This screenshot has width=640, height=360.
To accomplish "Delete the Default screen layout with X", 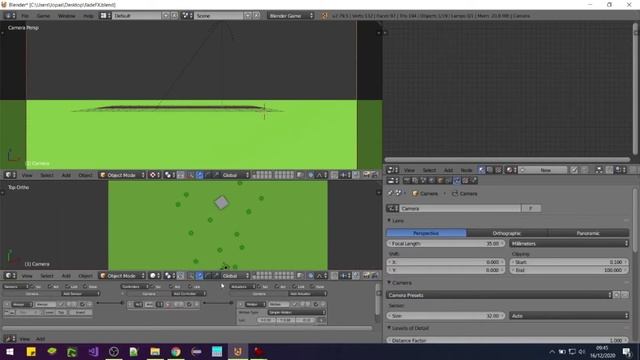I will [x=174, y=16].
